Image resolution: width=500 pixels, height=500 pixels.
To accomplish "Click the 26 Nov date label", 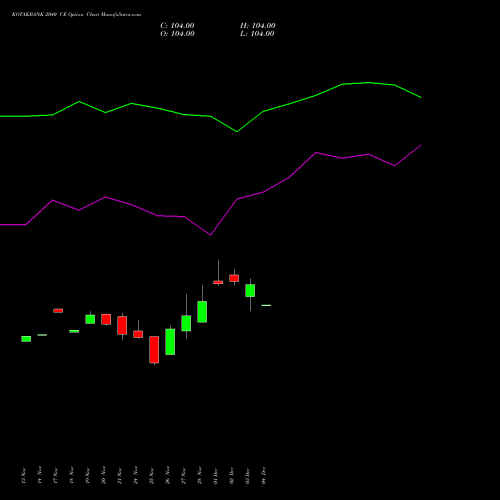I will tap(168, 475).
